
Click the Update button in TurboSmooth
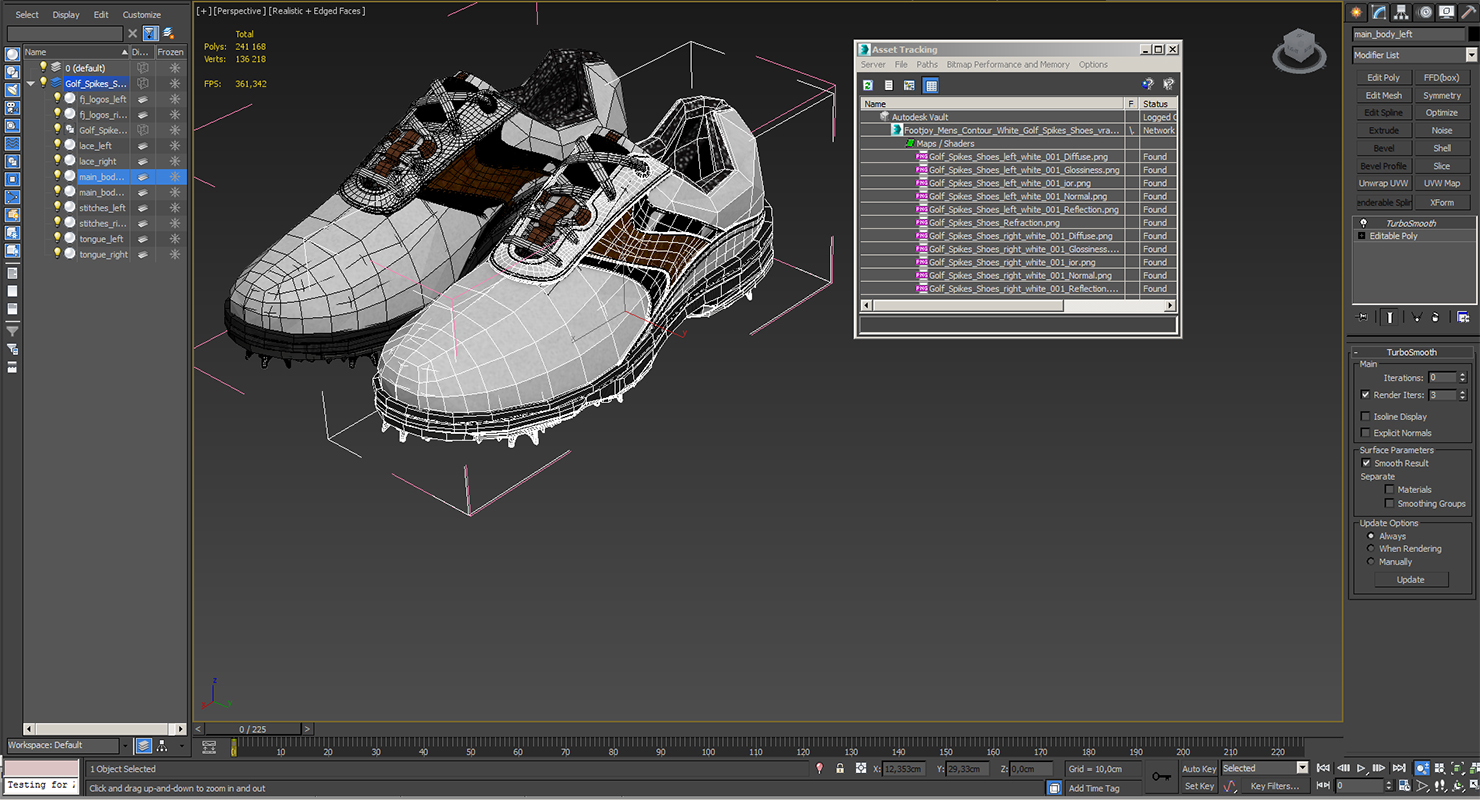click(x=1411, y=580)
